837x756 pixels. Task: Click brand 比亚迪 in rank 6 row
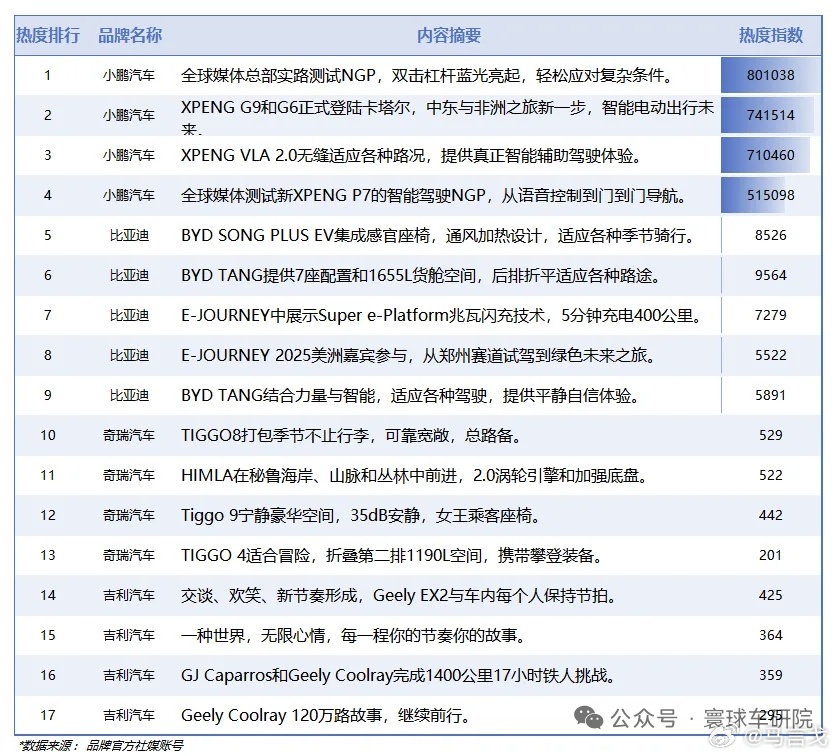coord(129,275)
